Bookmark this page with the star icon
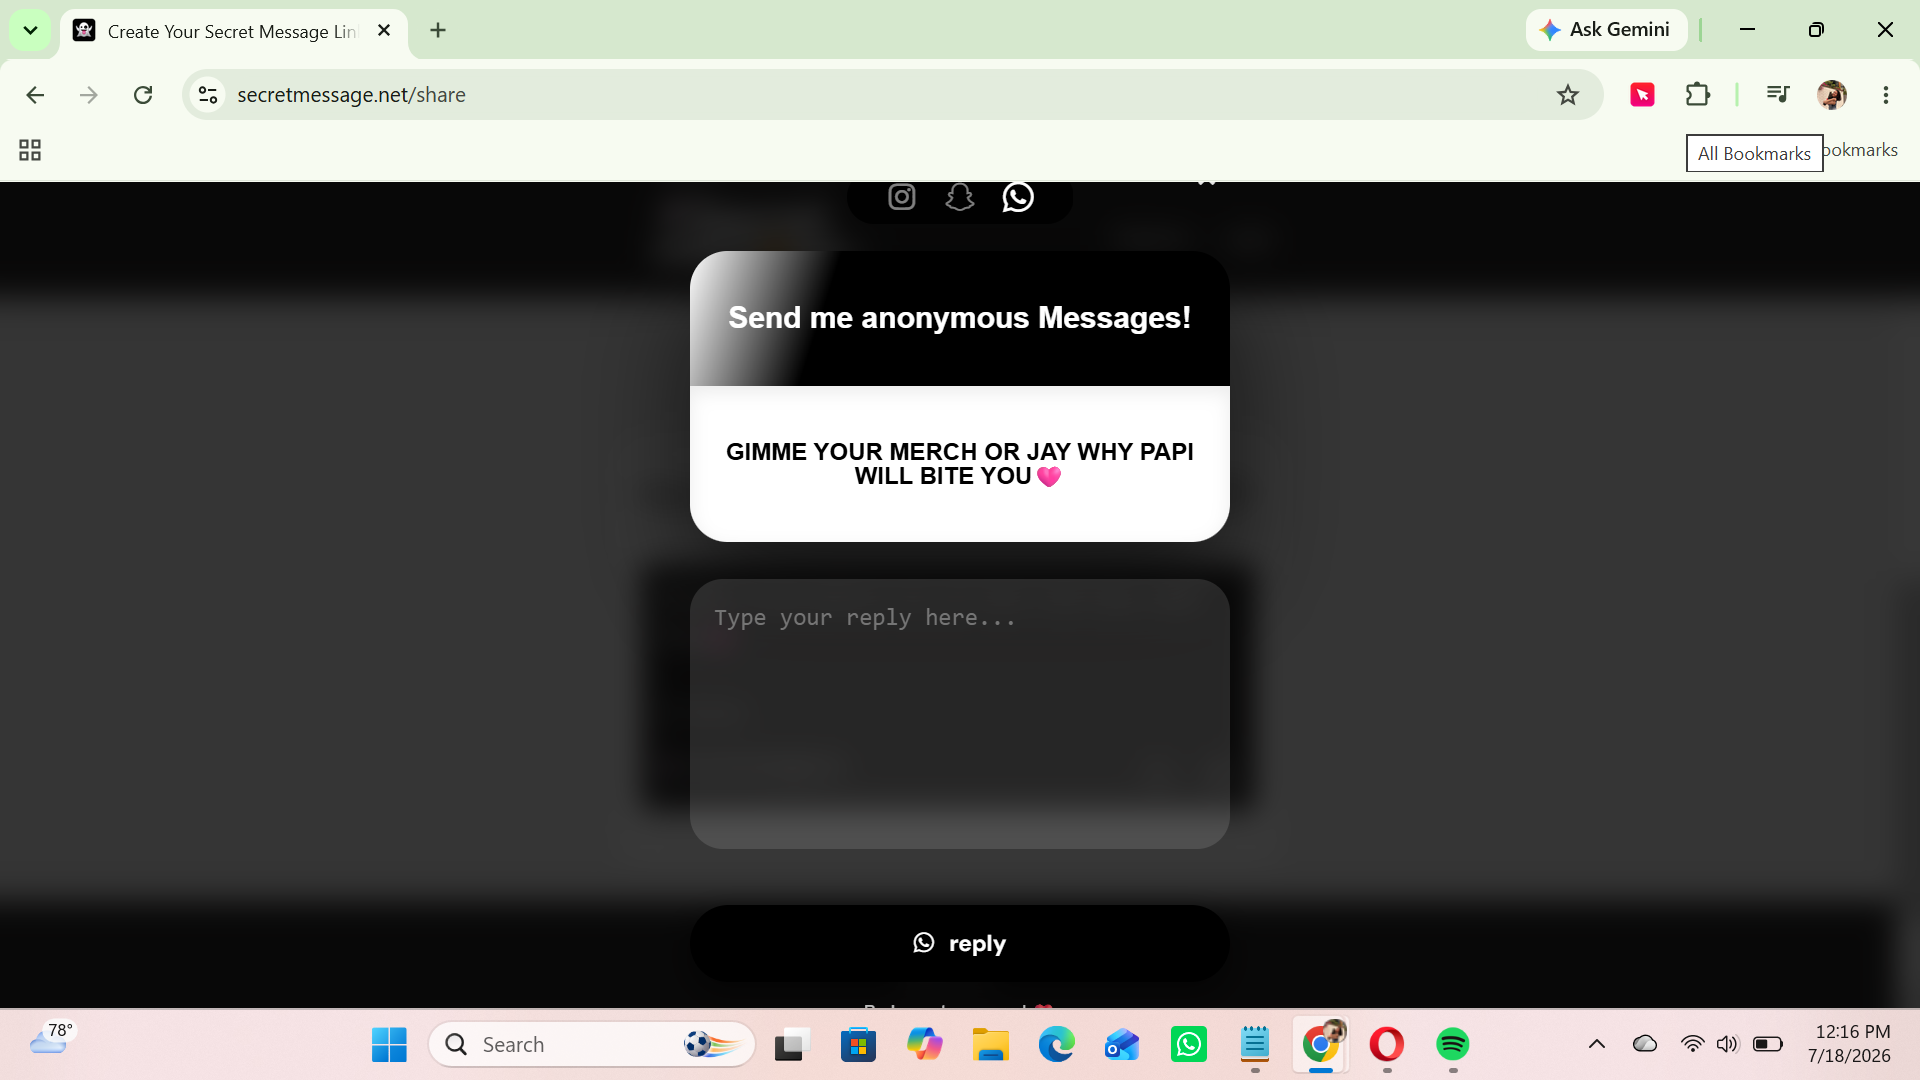Image resolution: width=1920 pixels, height=1080 pixels. click(x=1567, y=95)
